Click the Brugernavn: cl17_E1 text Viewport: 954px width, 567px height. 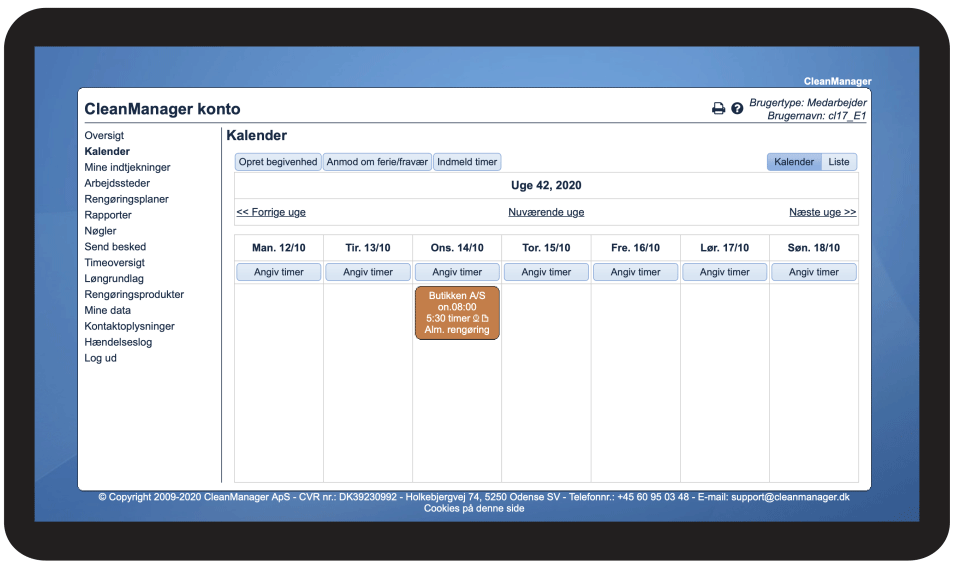point(816,116)
